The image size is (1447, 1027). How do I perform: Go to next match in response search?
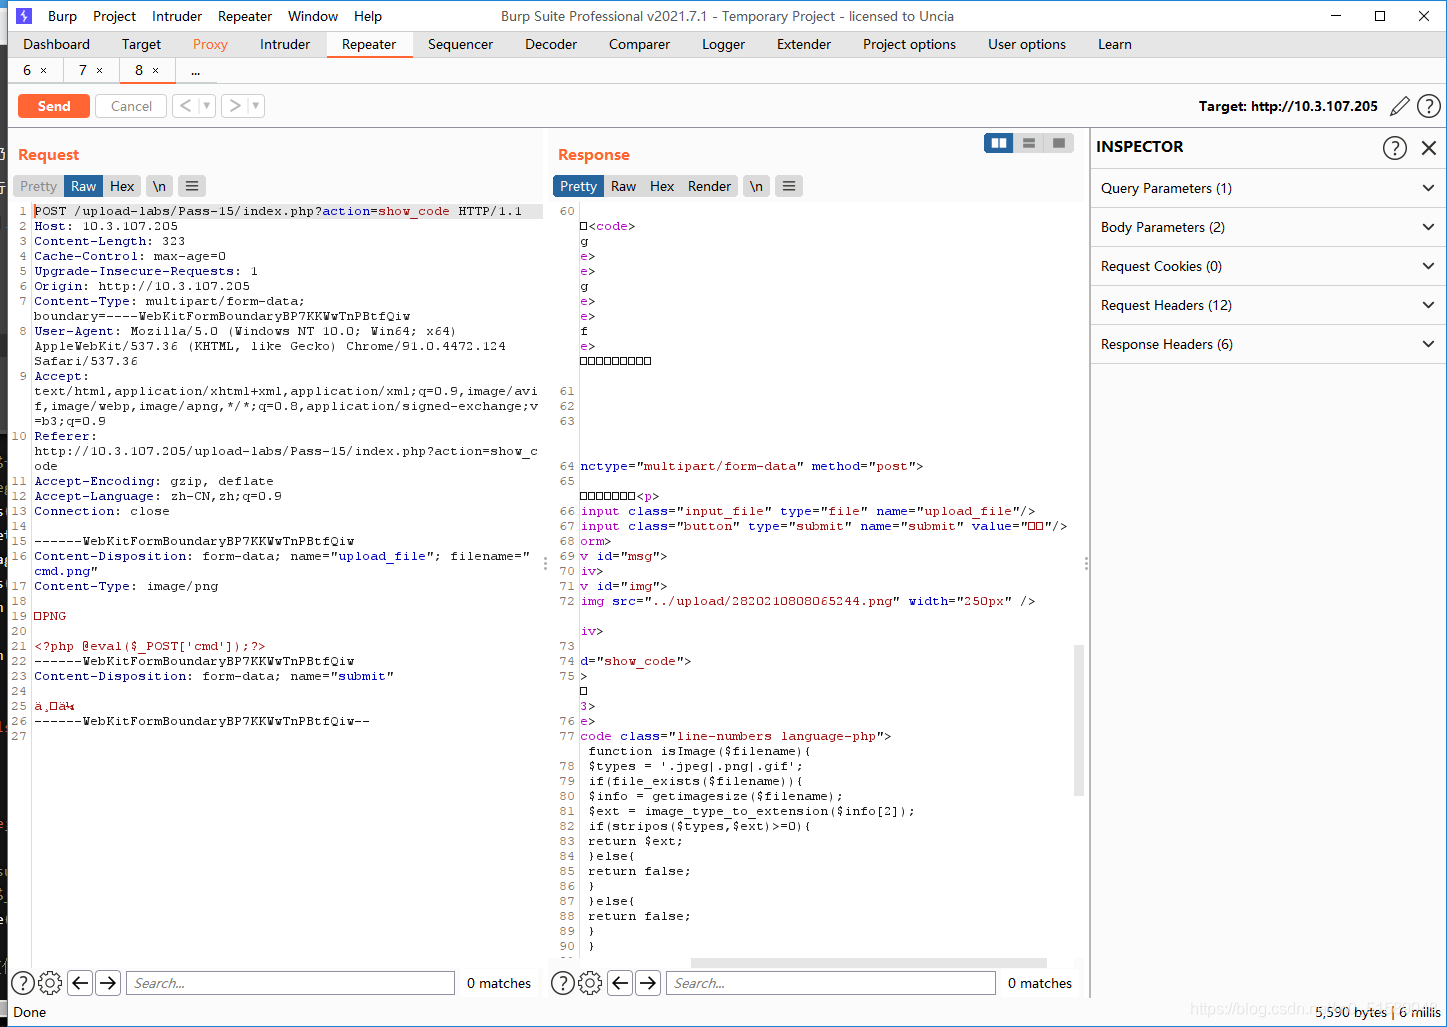point(648,983)
